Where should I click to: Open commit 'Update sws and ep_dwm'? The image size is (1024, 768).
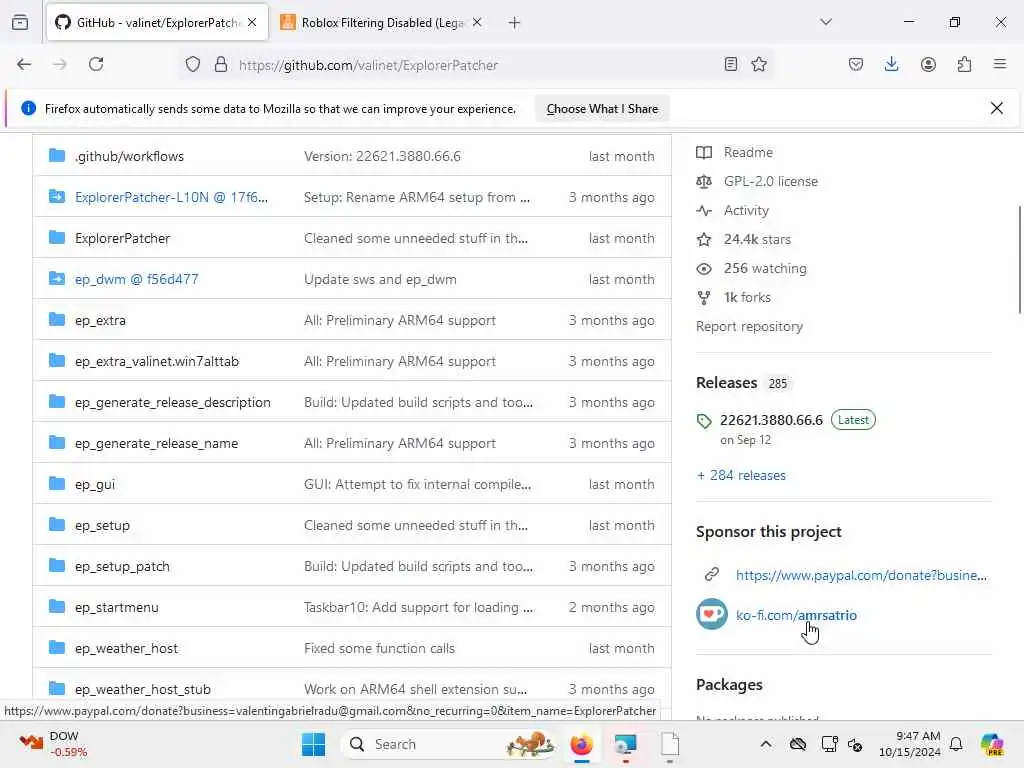(x=380, y=280)
